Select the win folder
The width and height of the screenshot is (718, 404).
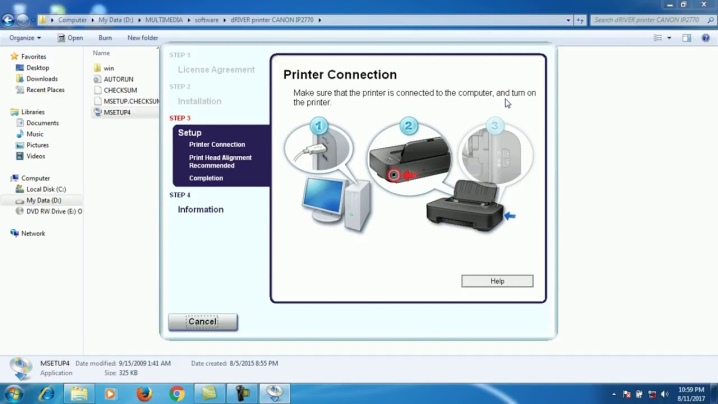coord(109,68)
